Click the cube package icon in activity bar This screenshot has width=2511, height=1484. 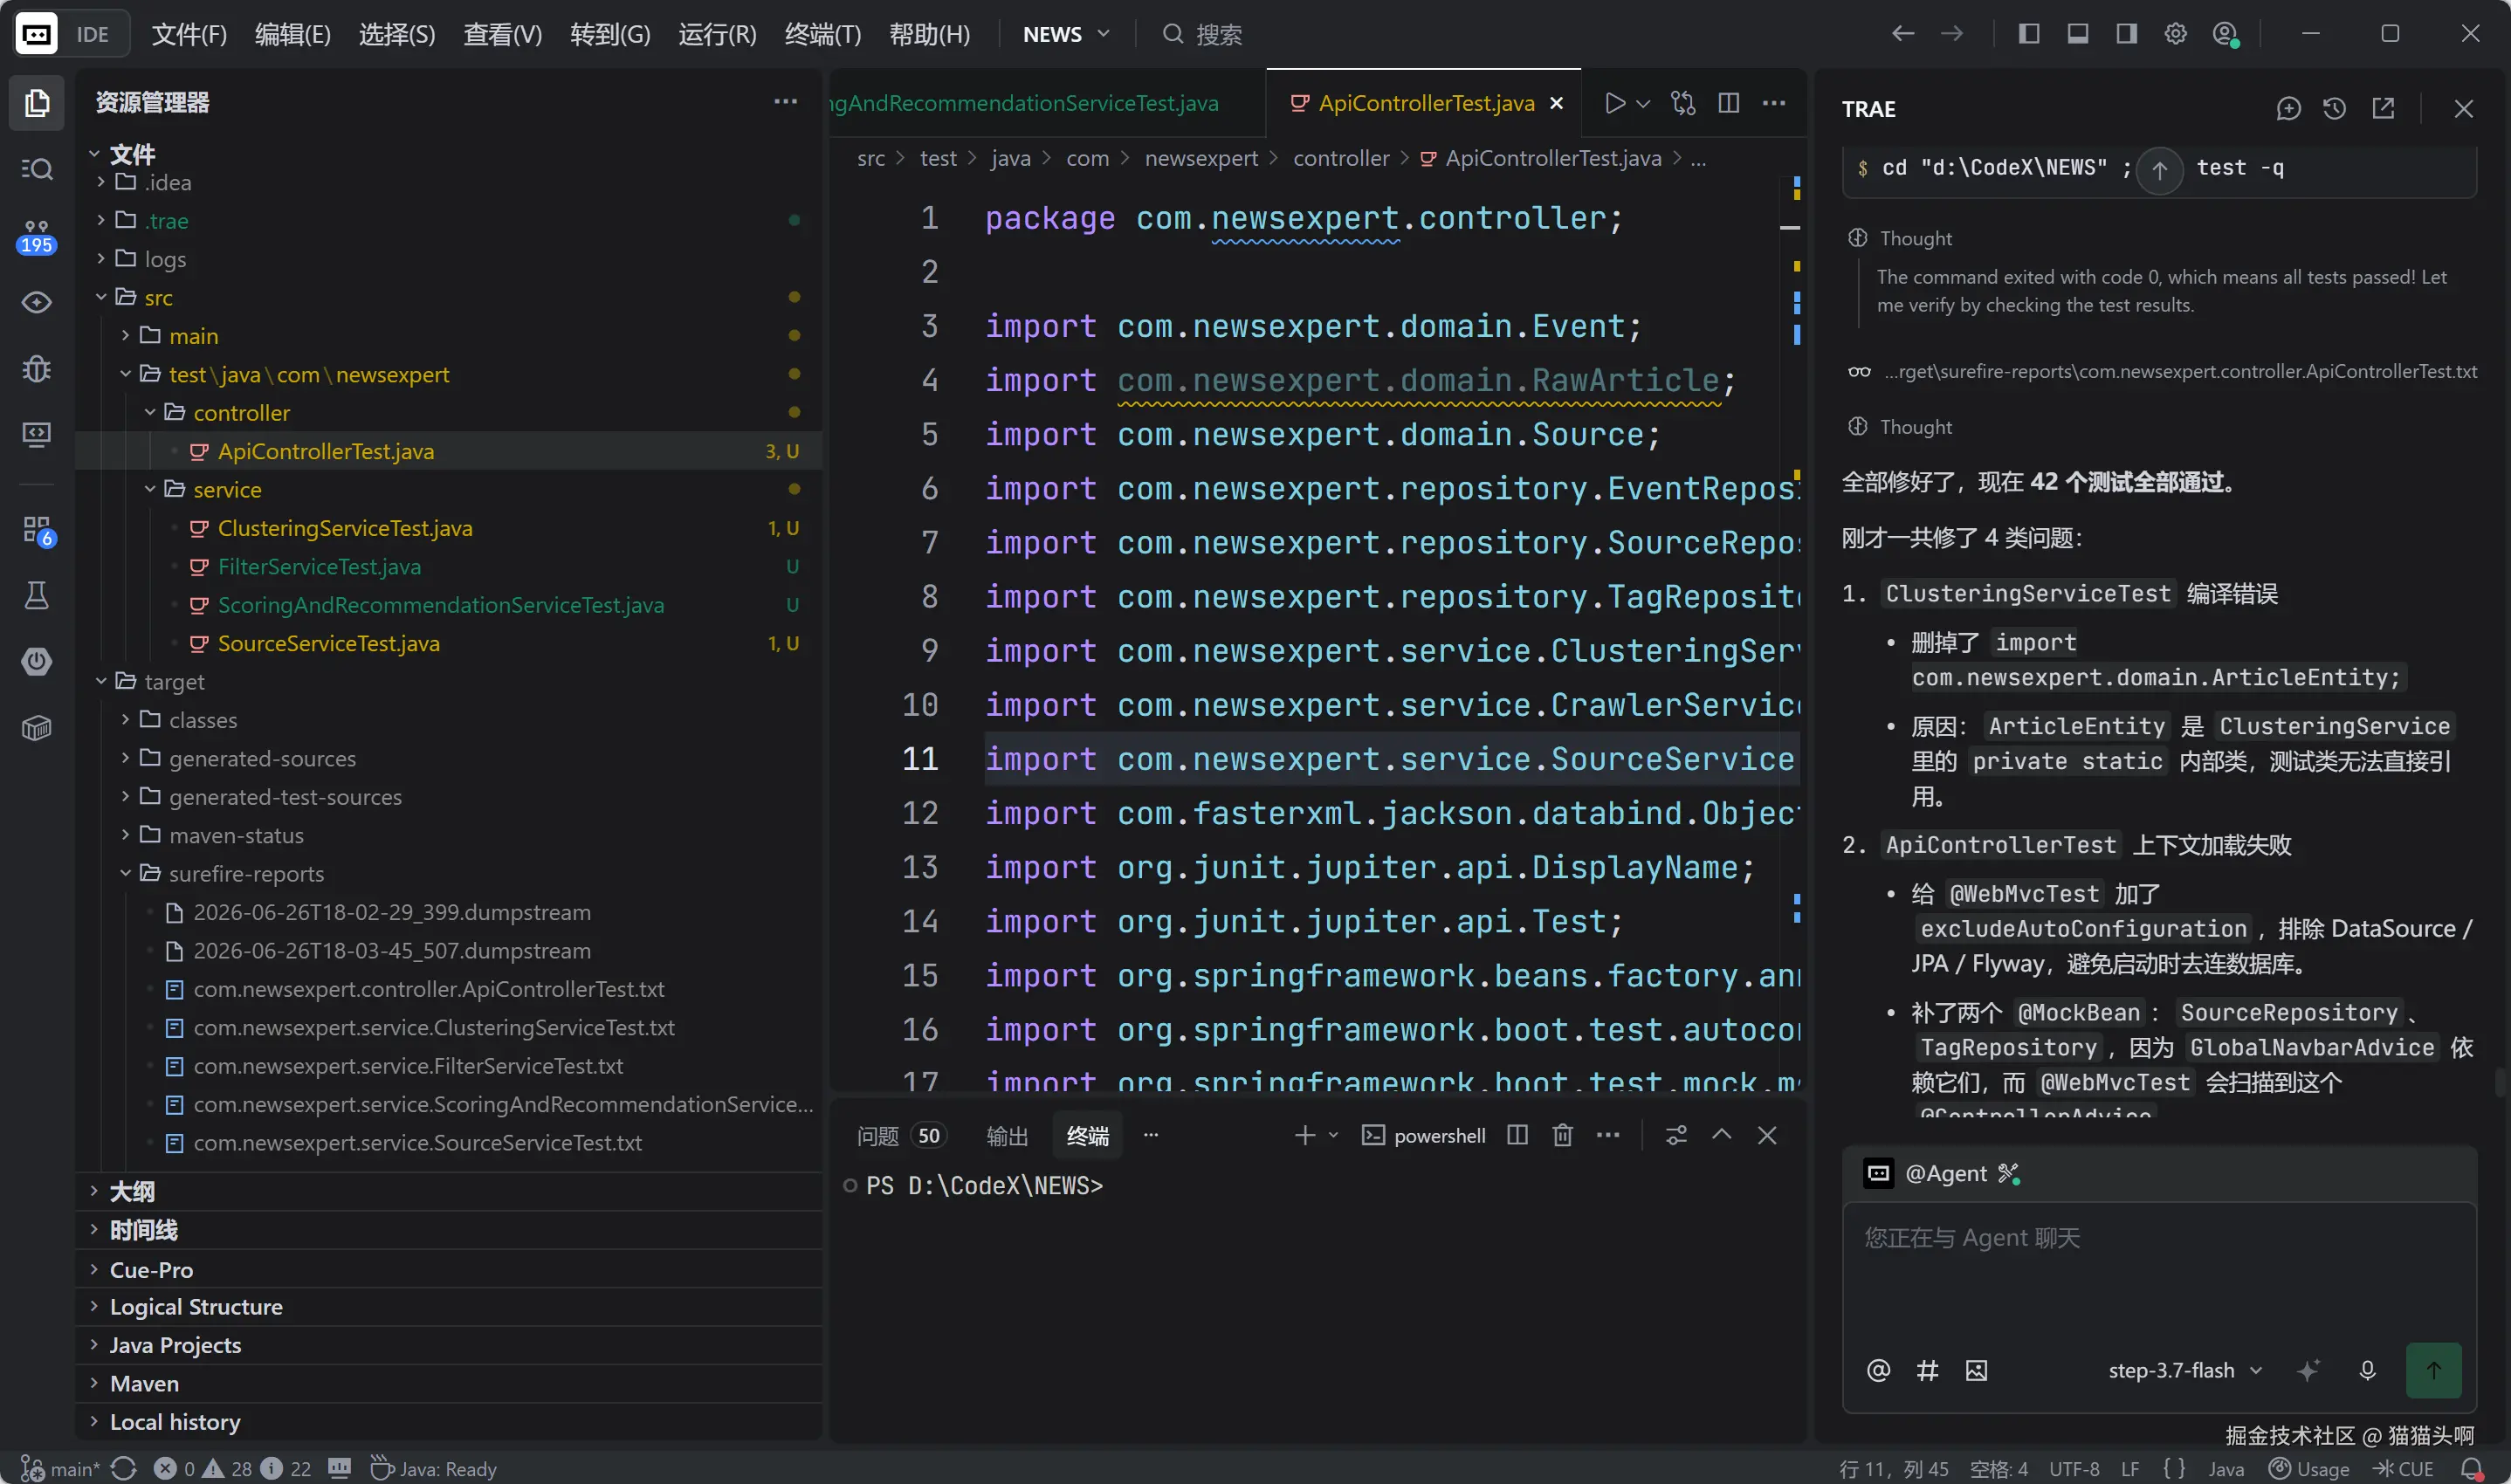37,728
